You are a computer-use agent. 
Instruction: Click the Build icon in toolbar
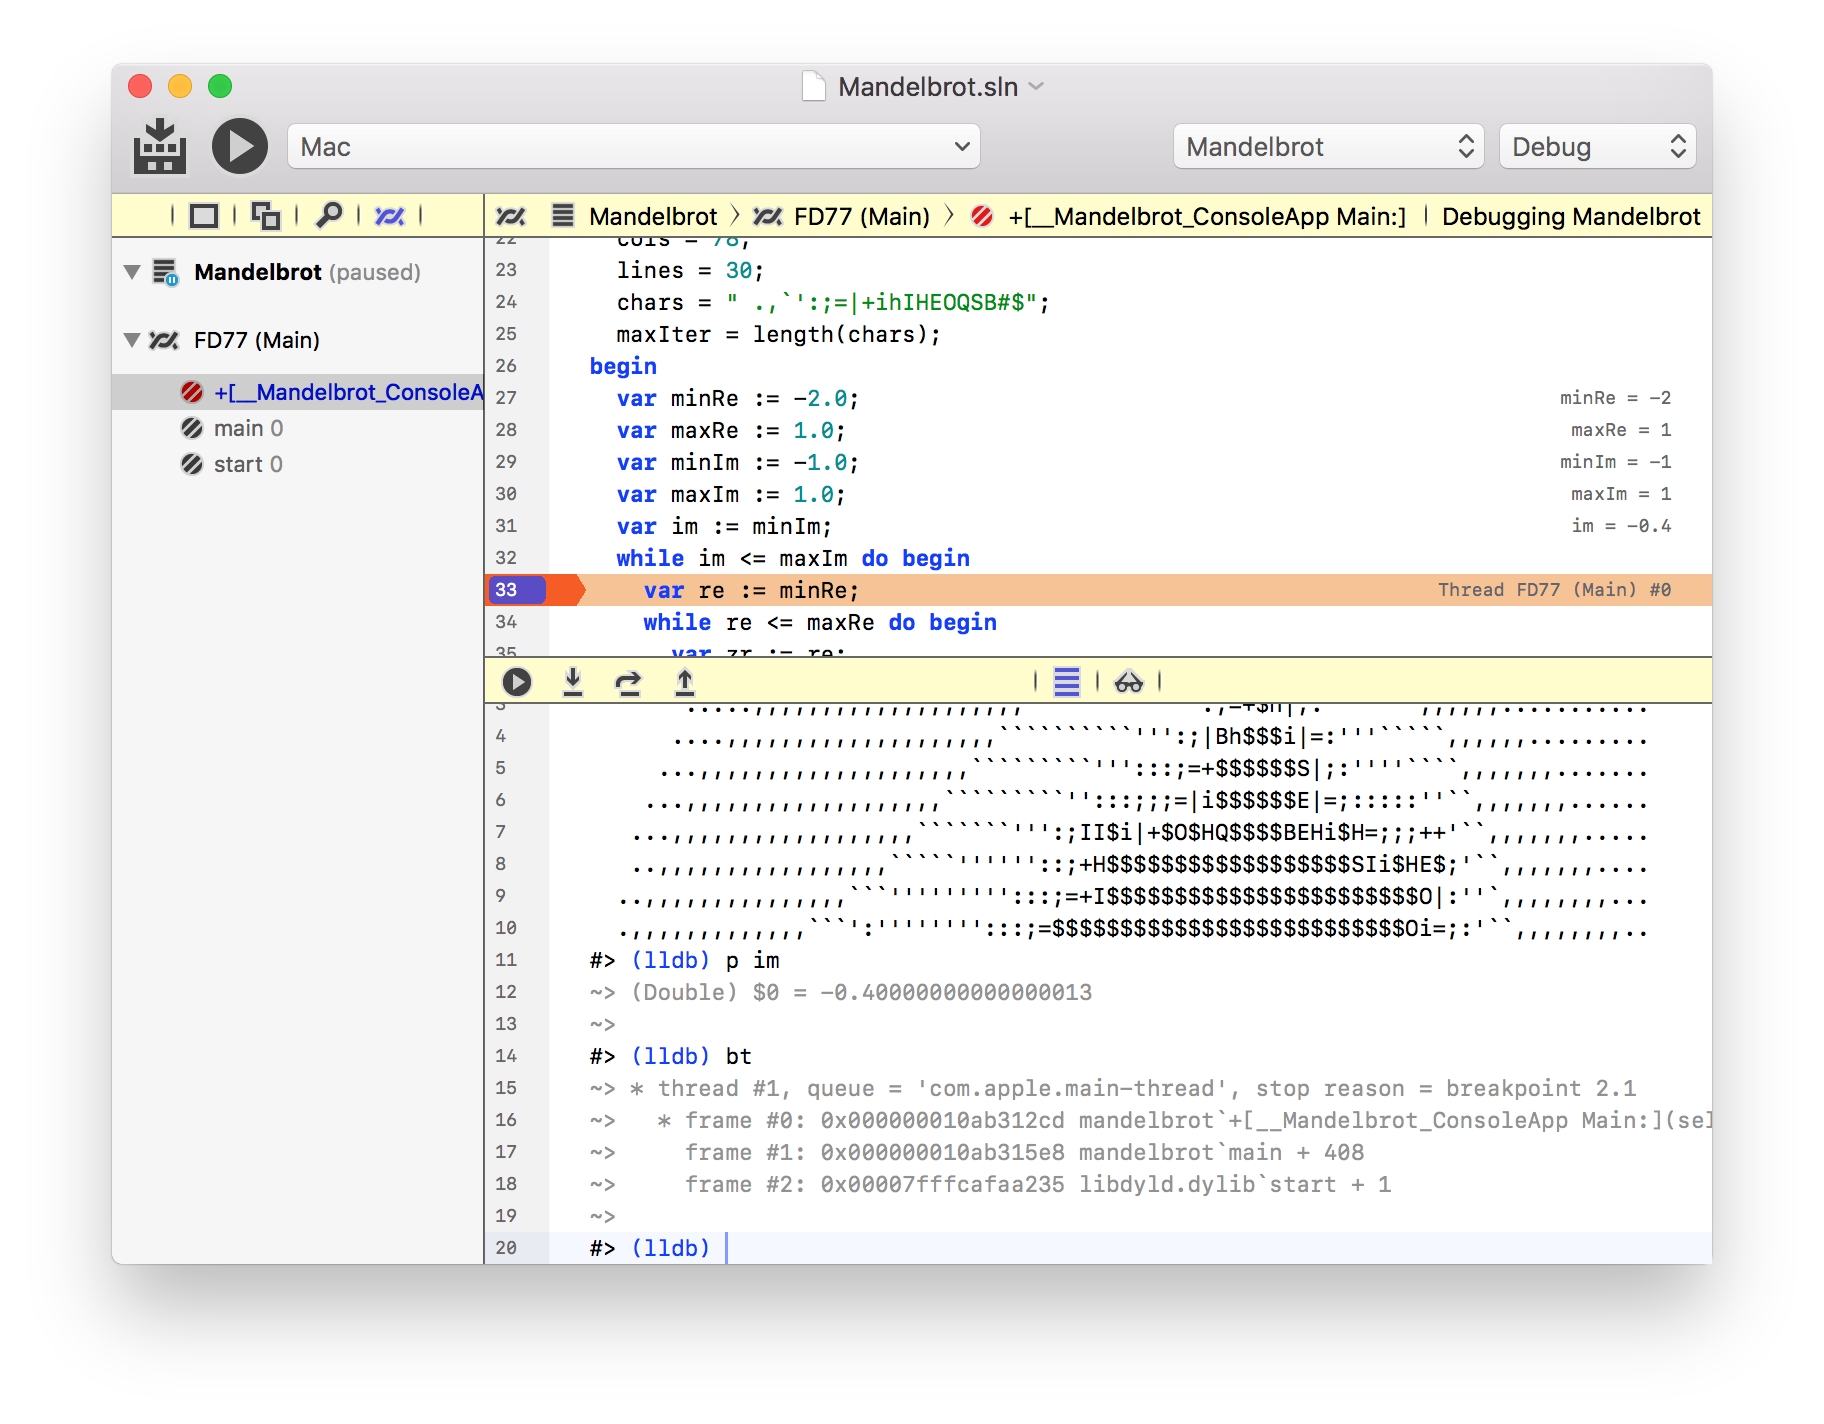(159, 147)
